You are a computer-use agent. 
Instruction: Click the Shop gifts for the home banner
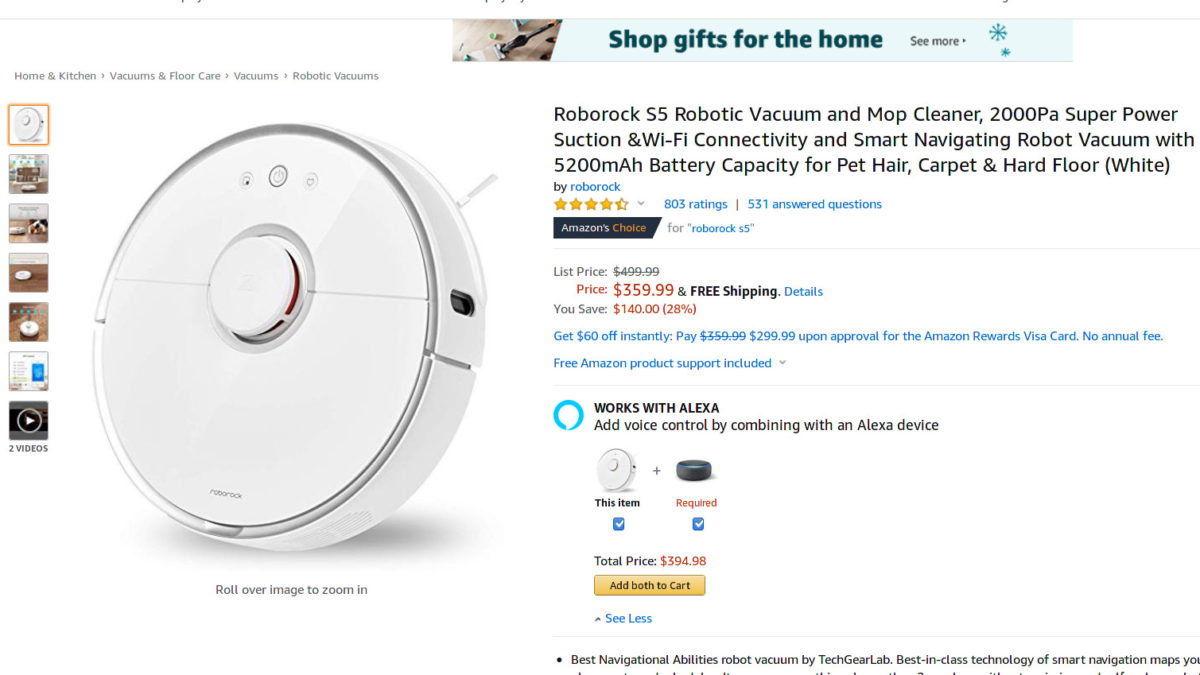click(762, 40)
